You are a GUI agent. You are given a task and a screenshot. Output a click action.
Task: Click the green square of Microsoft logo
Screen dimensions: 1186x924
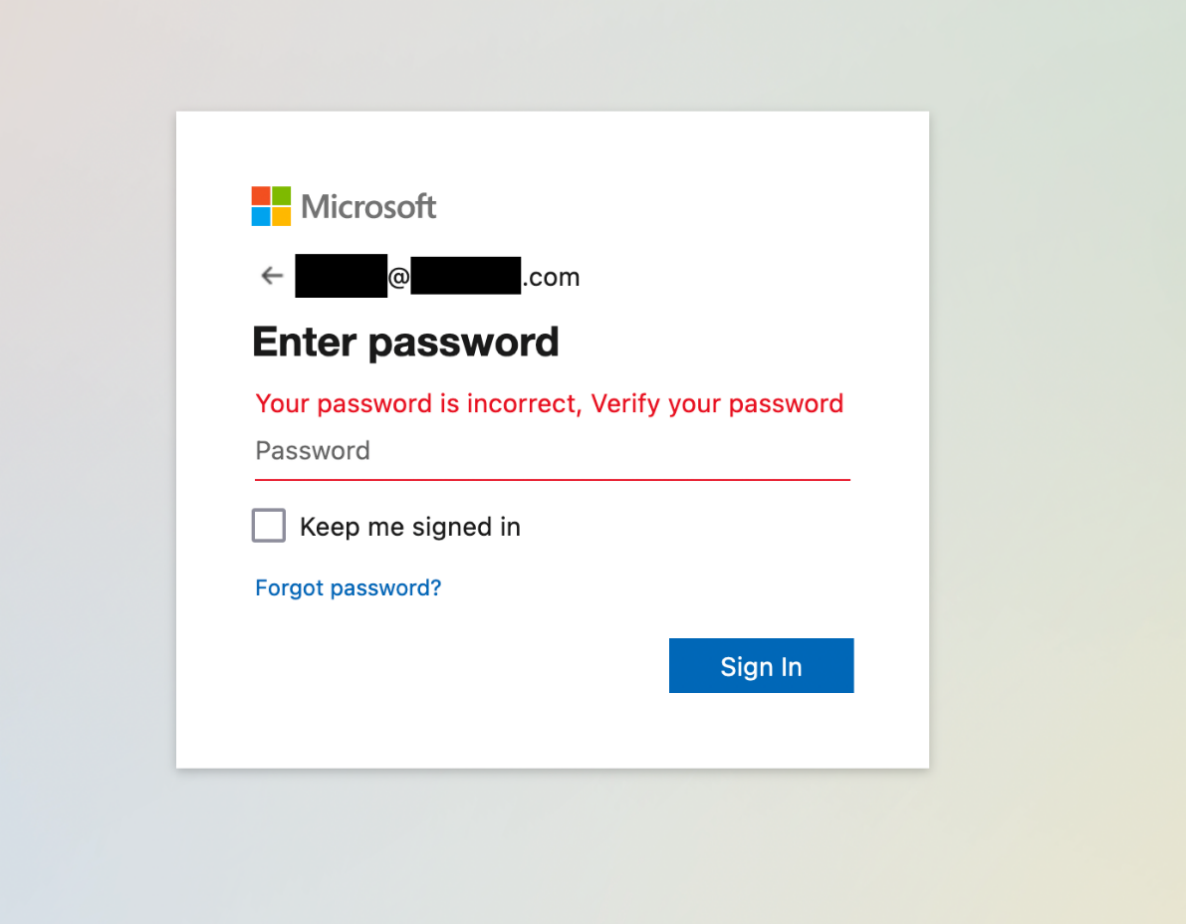coord(281,196)
